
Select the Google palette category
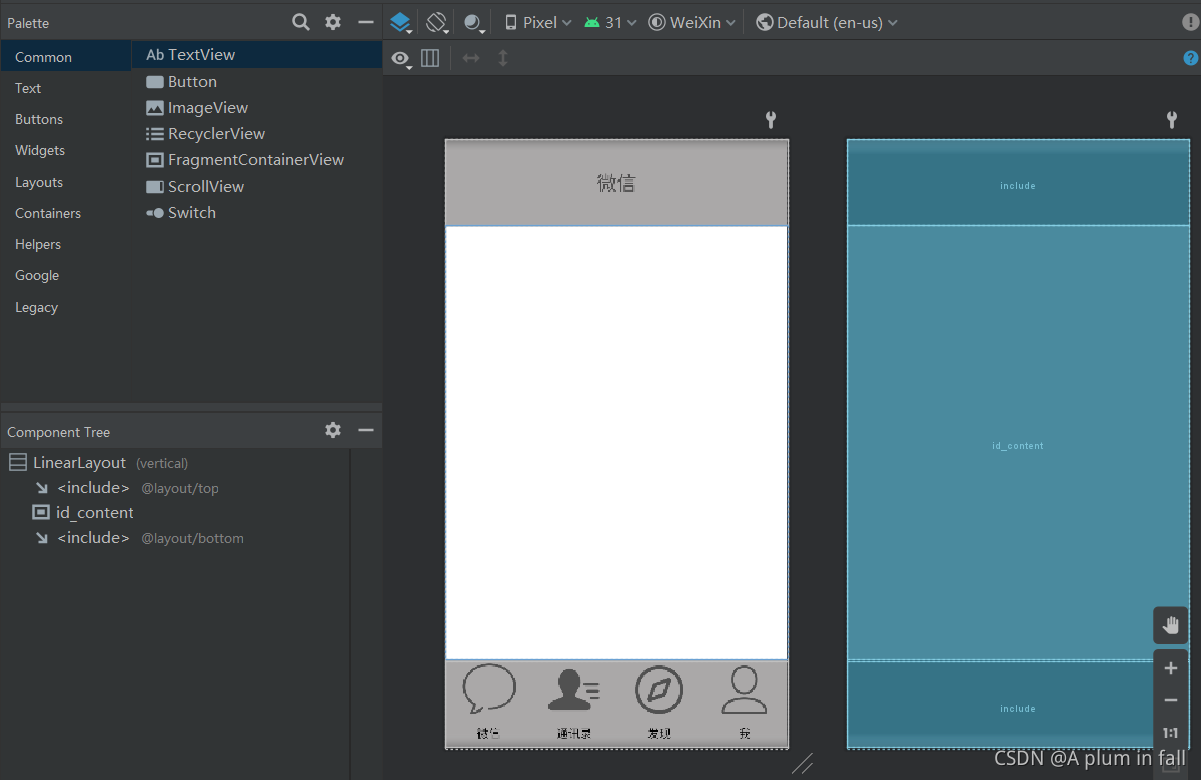[66, 275]
